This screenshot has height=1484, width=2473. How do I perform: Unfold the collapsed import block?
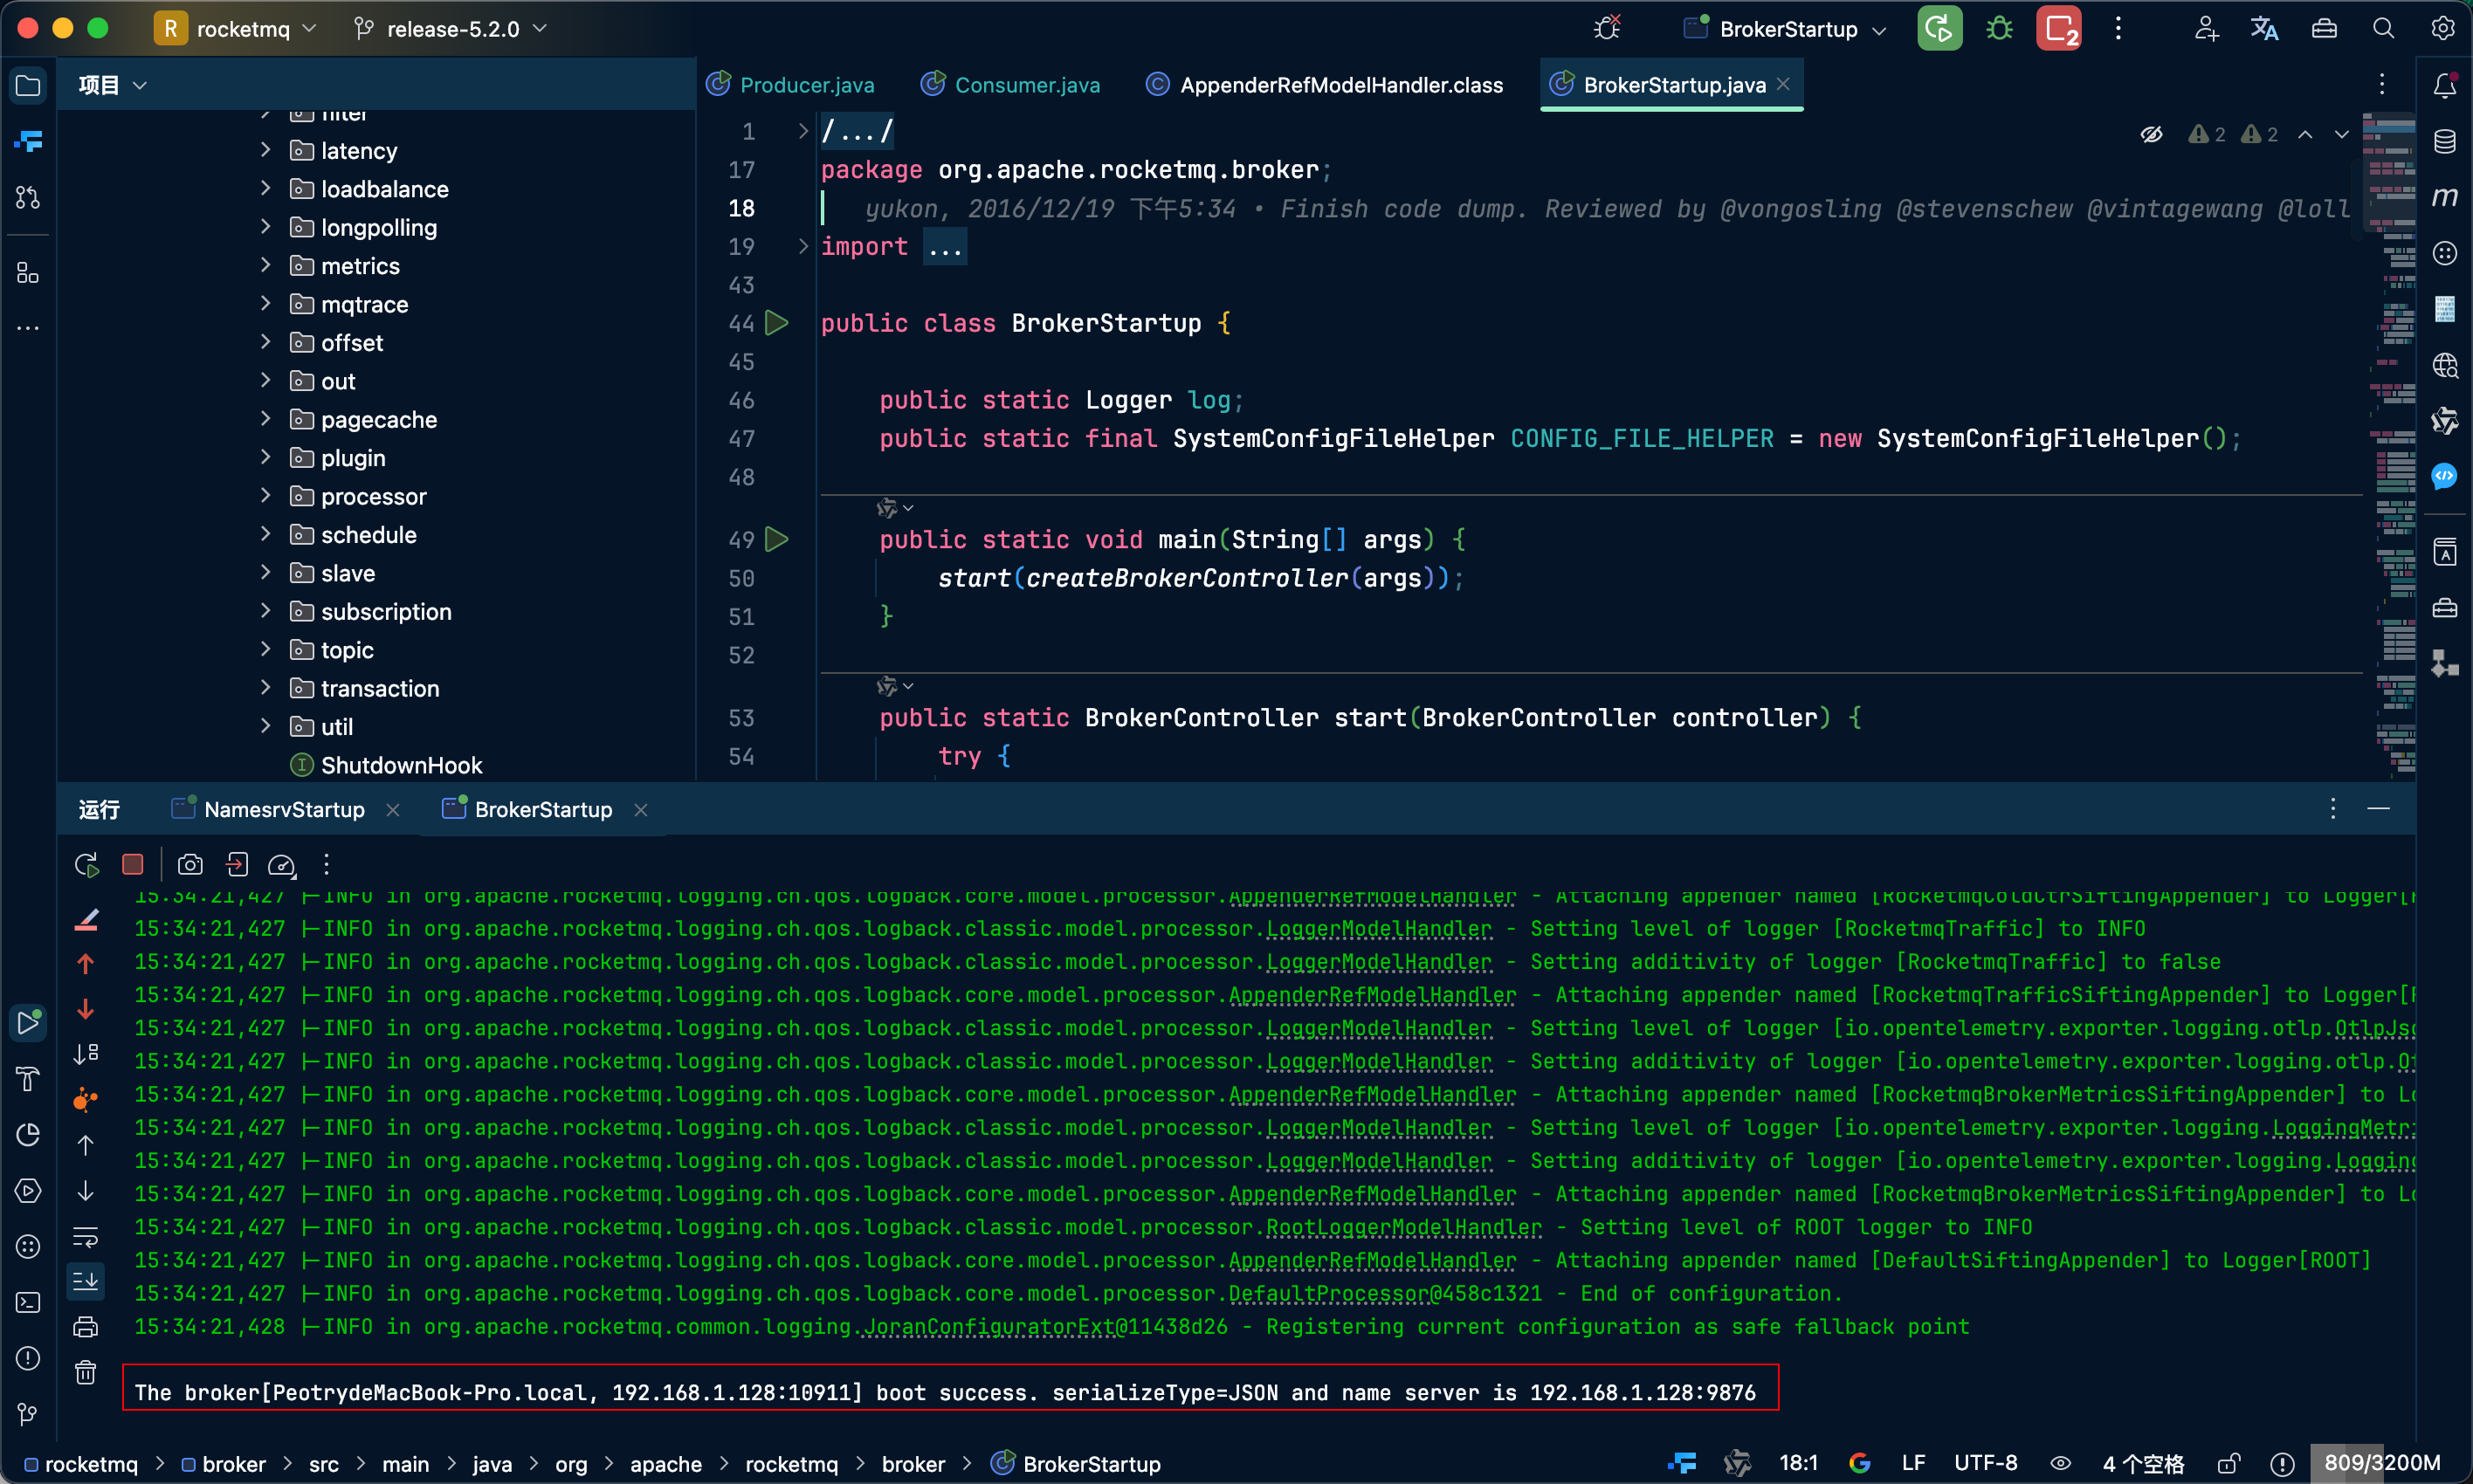[x=802, y=246]
